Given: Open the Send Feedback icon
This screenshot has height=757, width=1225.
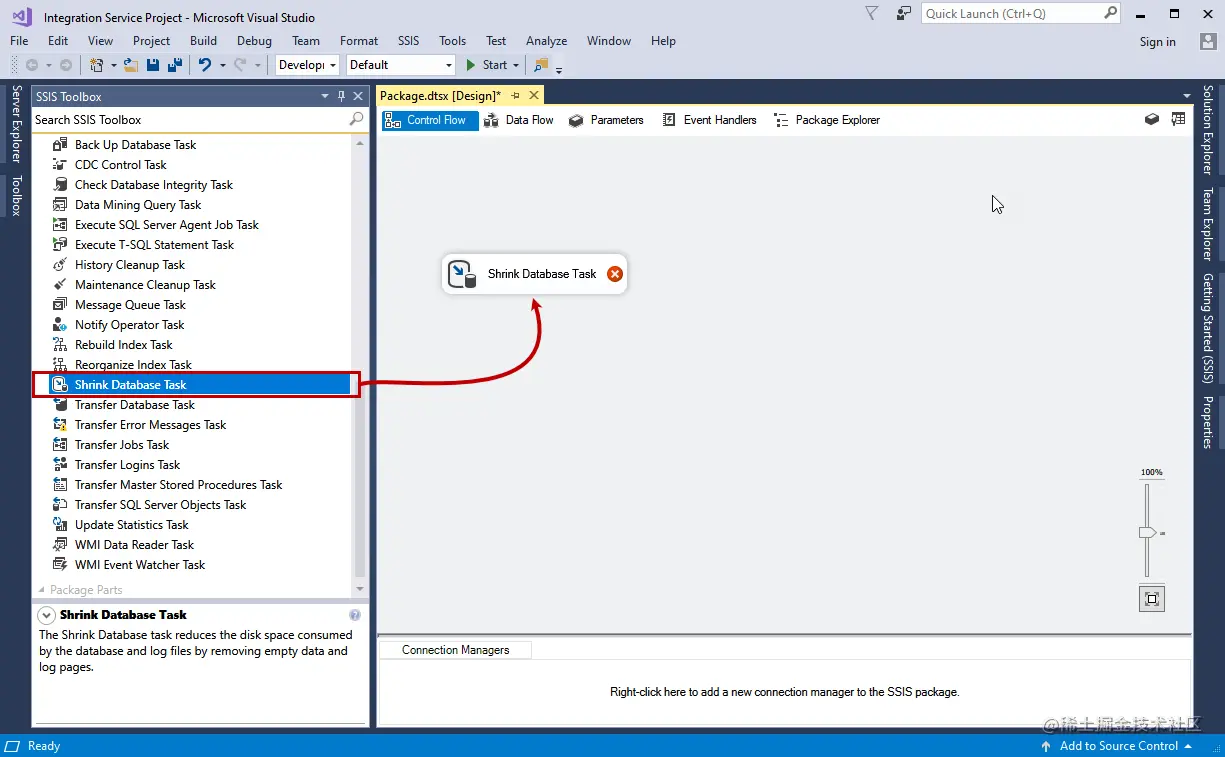Looking at the screenshot, I should pyautogui.click(x=904, y=14).
